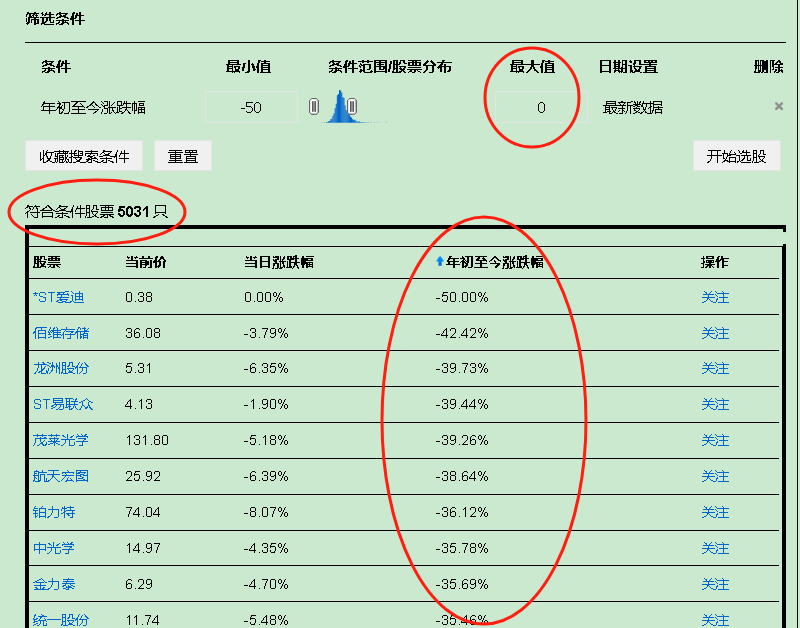Screen dimensions: 800x628
Task: Click the daily change value -6.39%
Action: point(266,476)
